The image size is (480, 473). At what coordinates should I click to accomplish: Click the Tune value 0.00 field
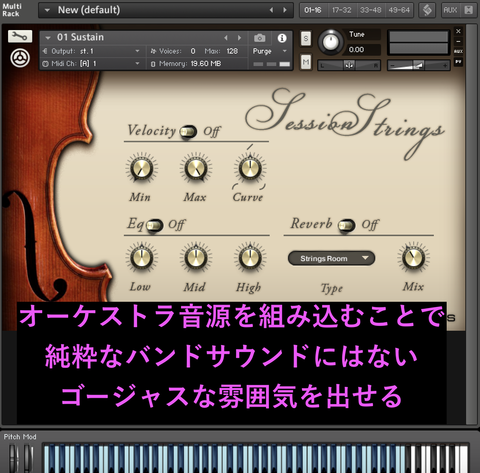[x=363, y=50]
